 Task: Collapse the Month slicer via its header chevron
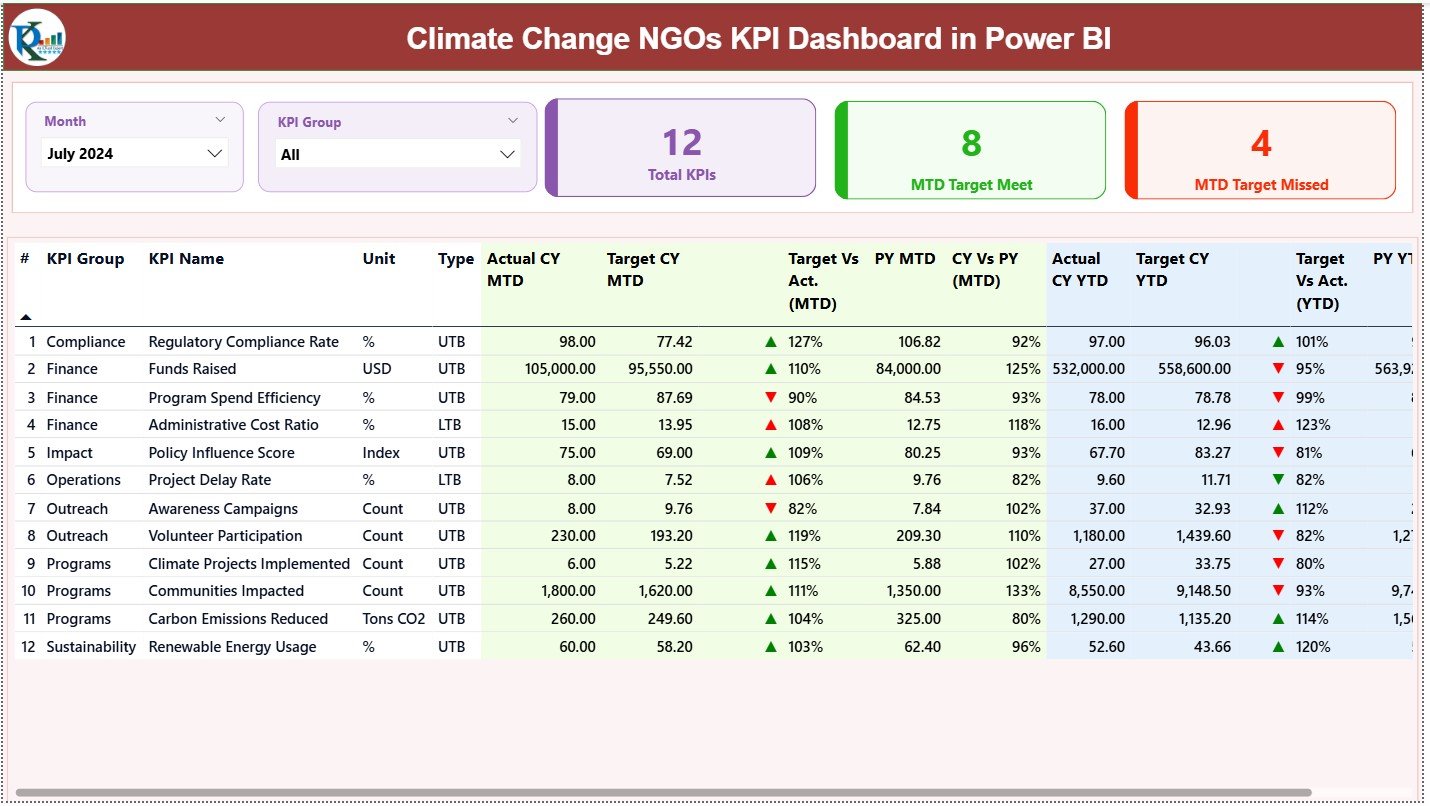pyautogui.click(x=221, y=120)
